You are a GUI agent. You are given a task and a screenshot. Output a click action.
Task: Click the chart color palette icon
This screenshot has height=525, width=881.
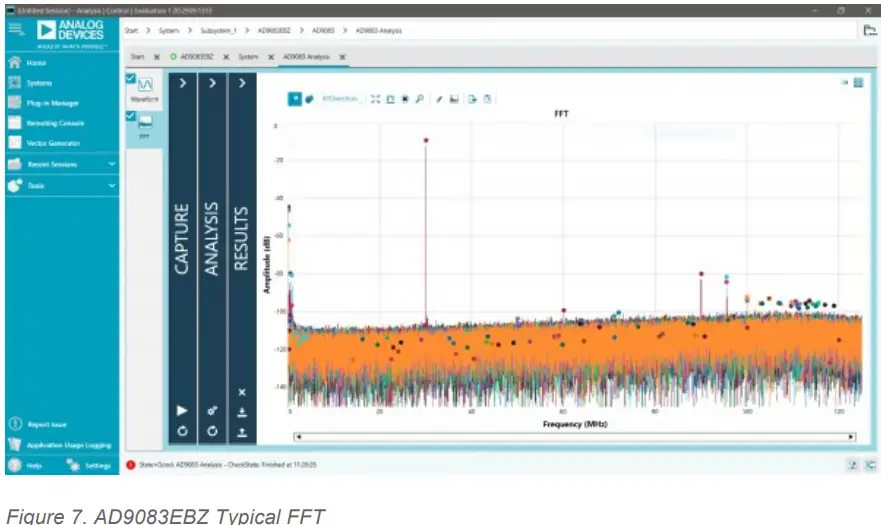(309, 99)
